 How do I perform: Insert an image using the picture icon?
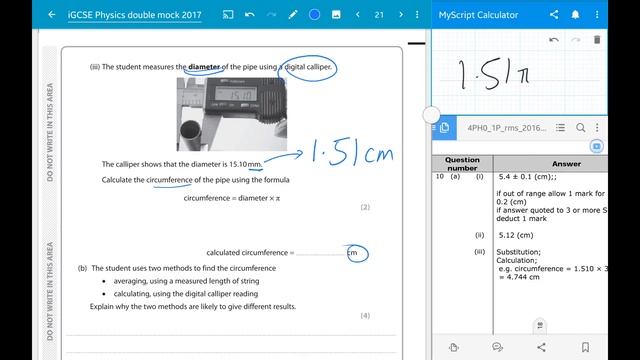[336, 15]
